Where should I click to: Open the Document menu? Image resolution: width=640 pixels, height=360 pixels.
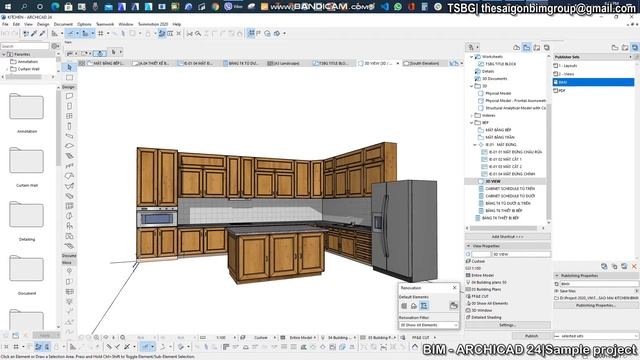63,24
